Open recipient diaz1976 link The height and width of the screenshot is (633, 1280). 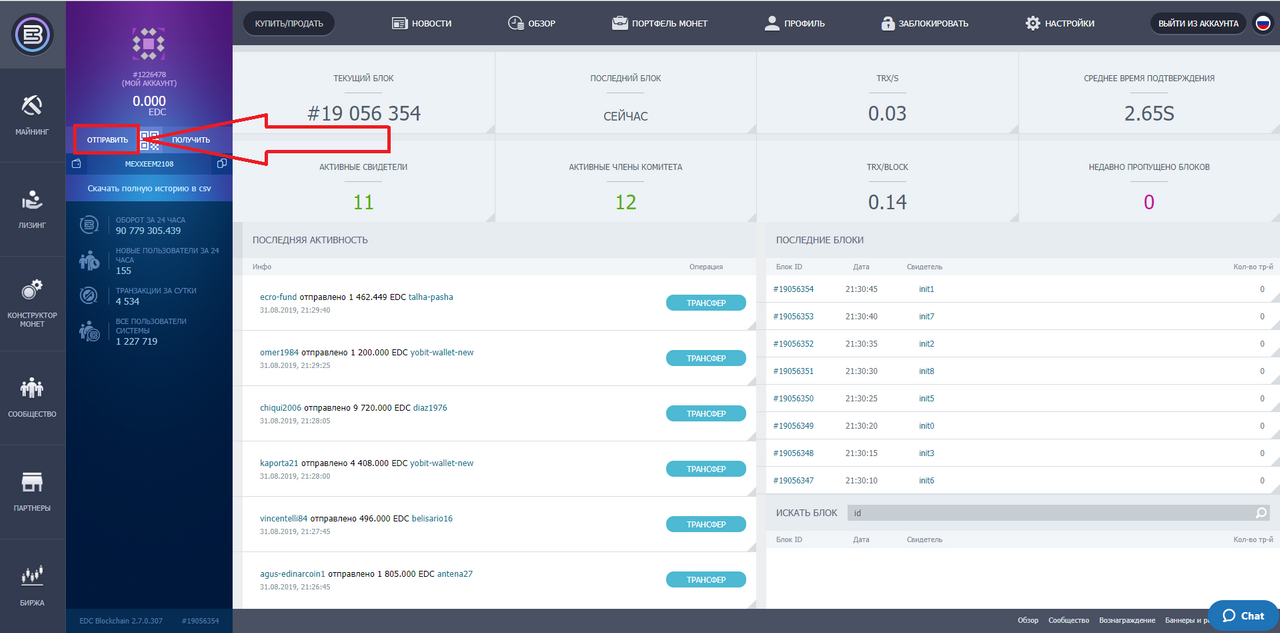(429, 408)
